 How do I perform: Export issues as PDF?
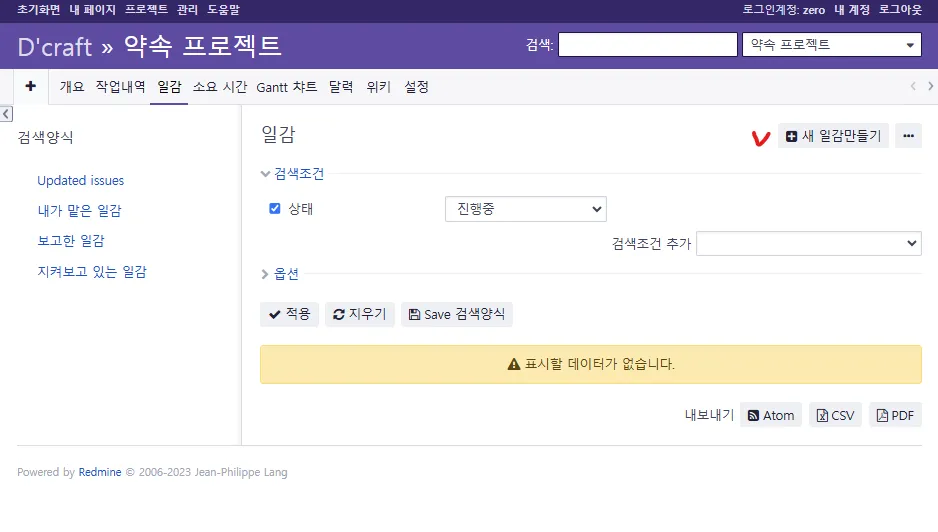(x=895, y=415)
